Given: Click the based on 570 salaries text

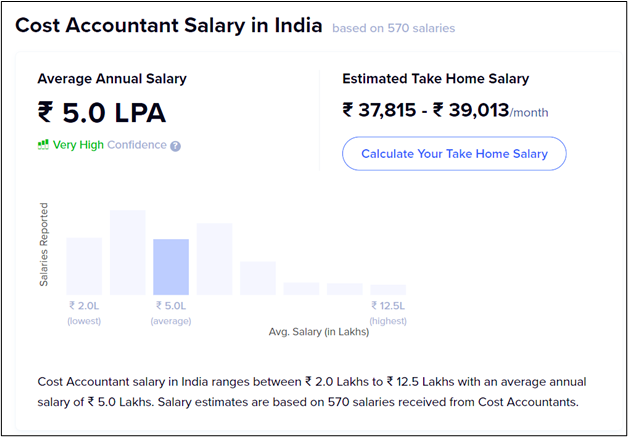Looking at the screenshot, I should point(394,28).
